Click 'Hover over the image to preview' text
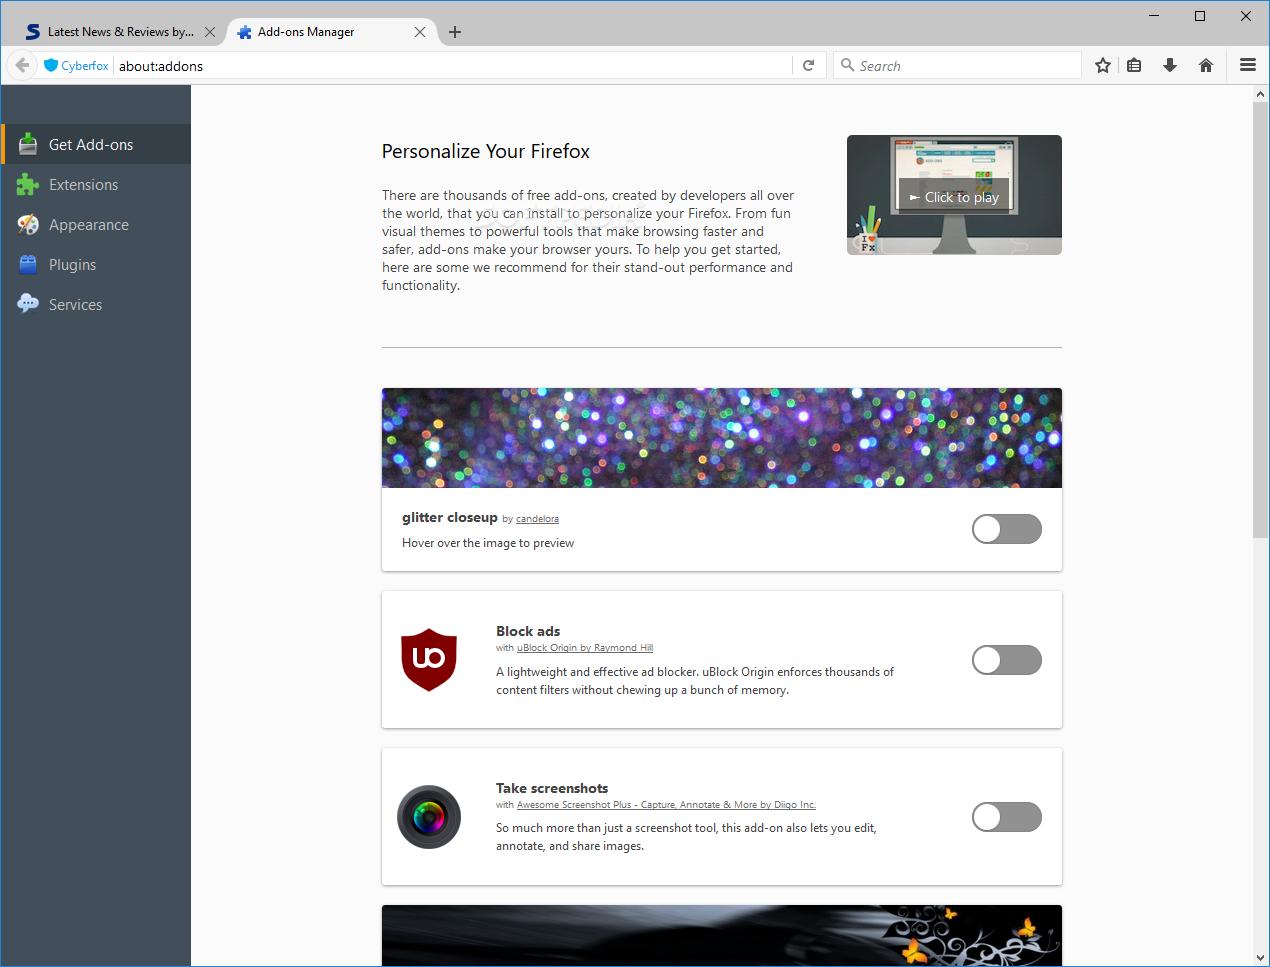This screenshot has height=967, width=1270. point(488,543)
